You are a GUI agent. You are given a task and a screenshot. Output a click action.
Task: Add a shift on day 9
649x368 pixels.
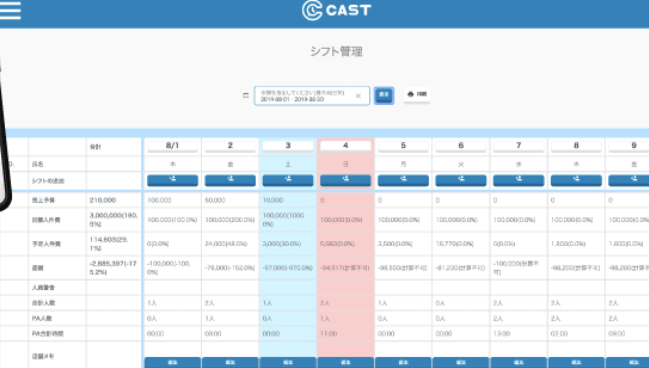[629, 180]
